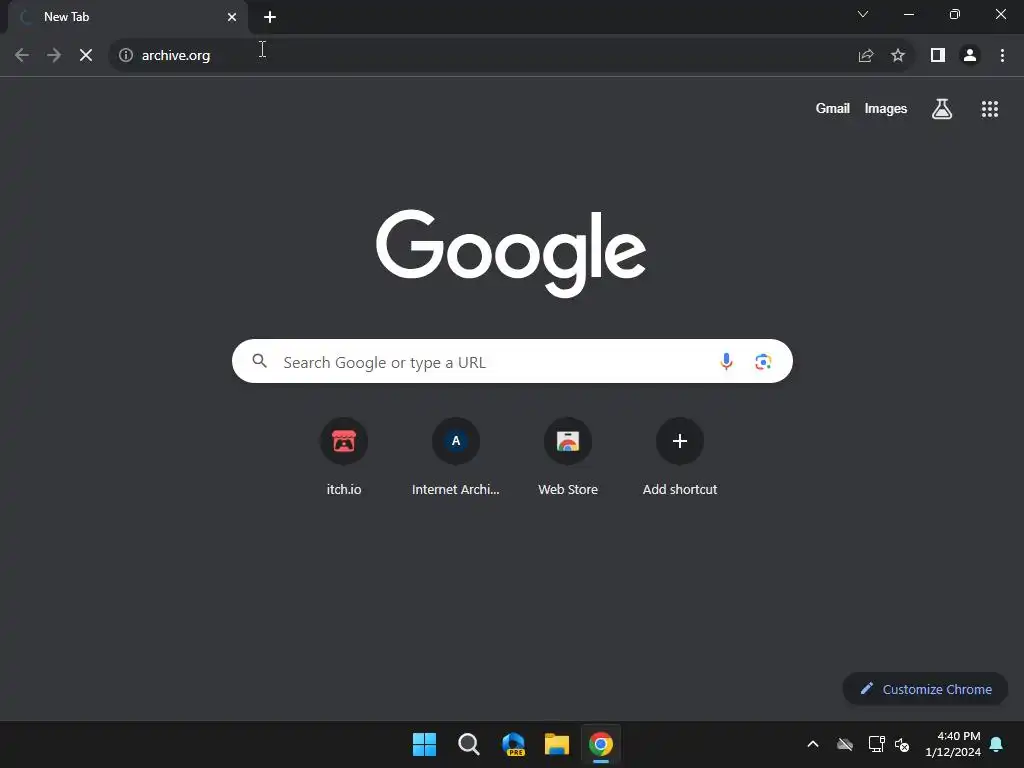The width and height of the screenshot is (1024, 768).
Task: Search by image with Google Lens icon
Action: pos(763,361)
